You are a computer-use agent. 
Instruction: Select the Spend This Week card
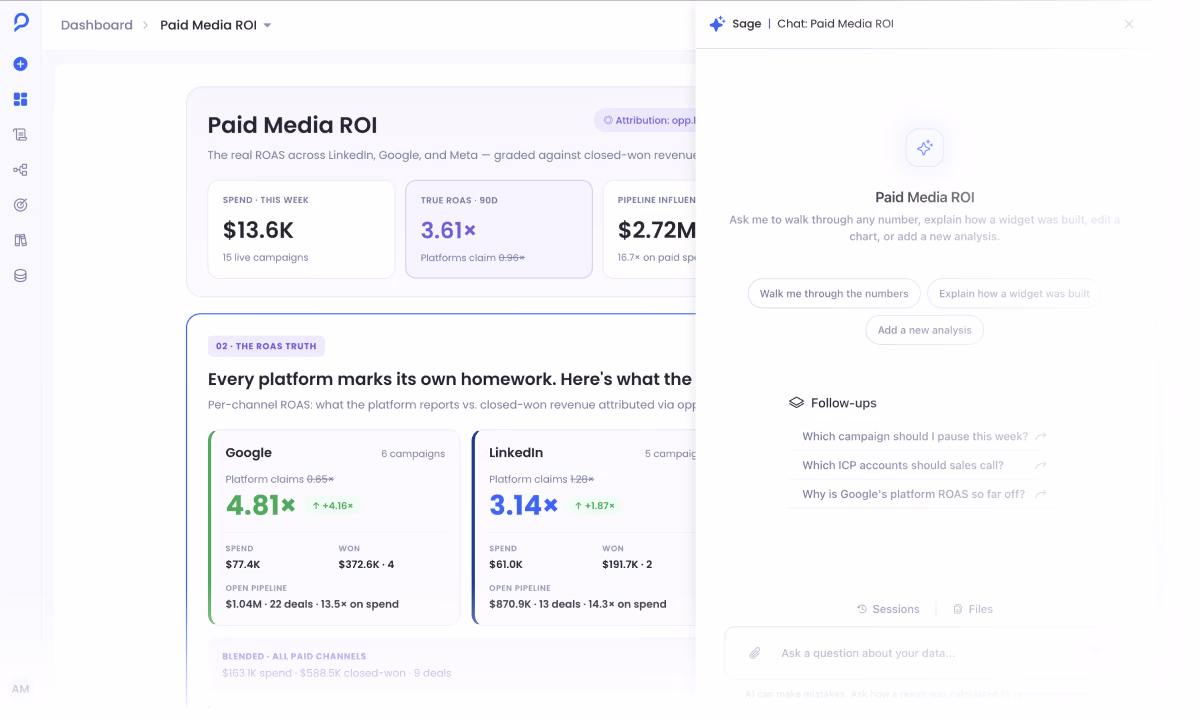[x=301, y=229]
